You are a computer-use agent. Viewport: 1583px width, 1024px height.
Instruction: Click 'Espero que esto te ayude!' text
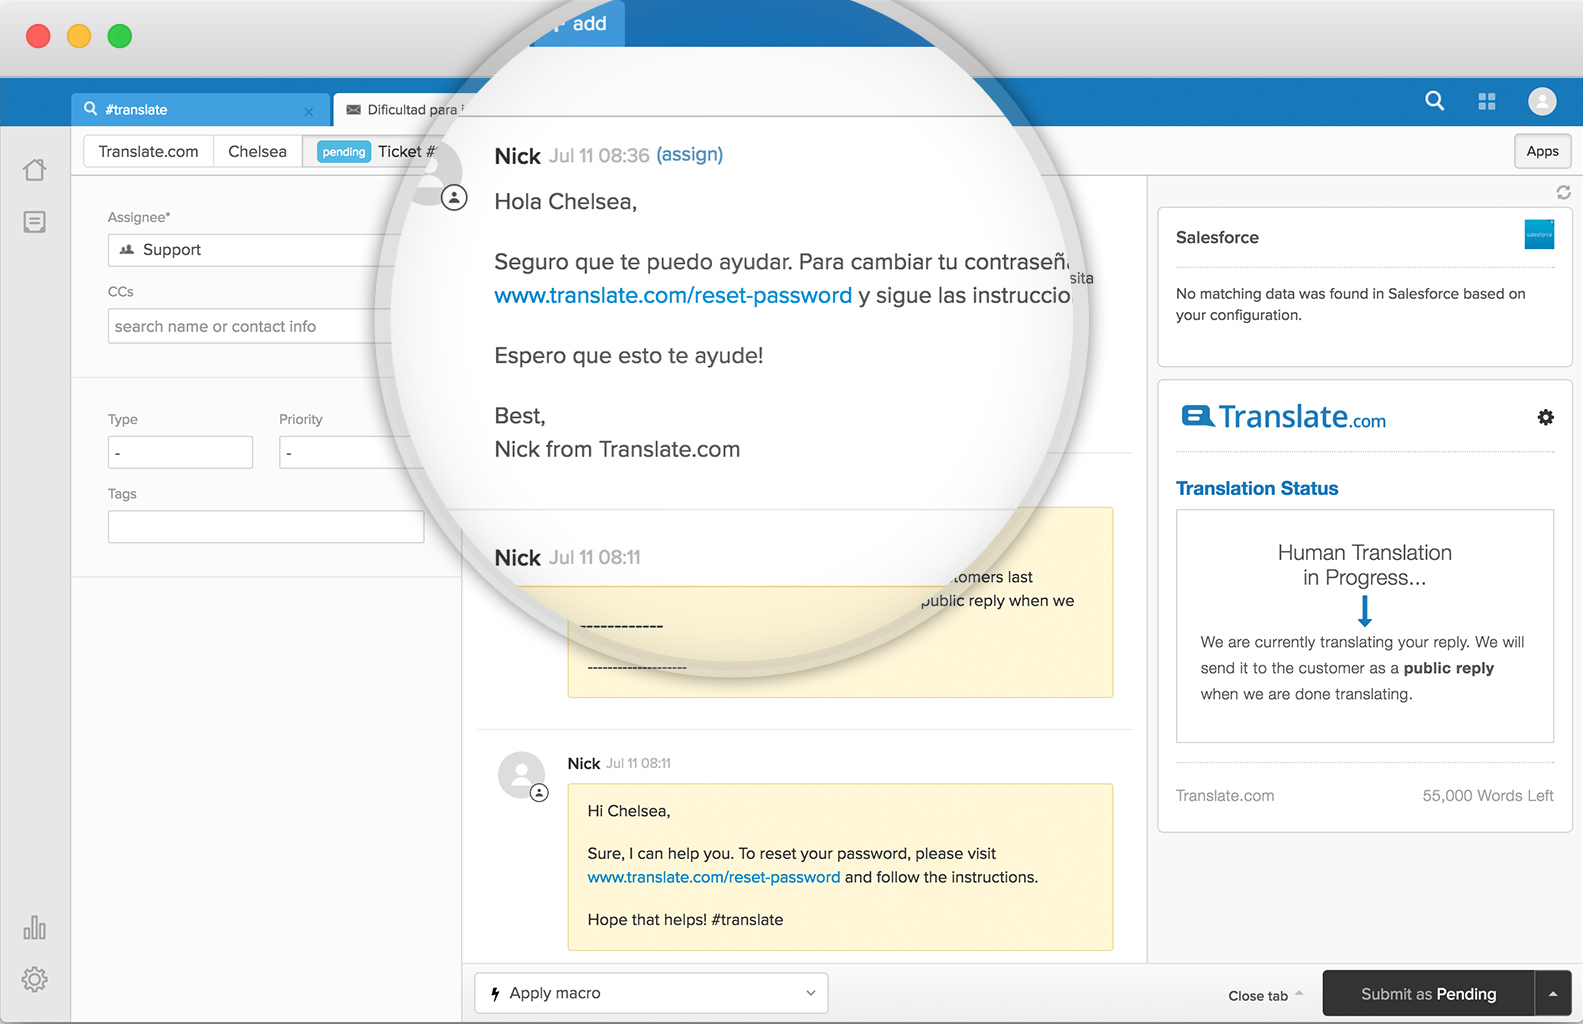tap(629, 355)
